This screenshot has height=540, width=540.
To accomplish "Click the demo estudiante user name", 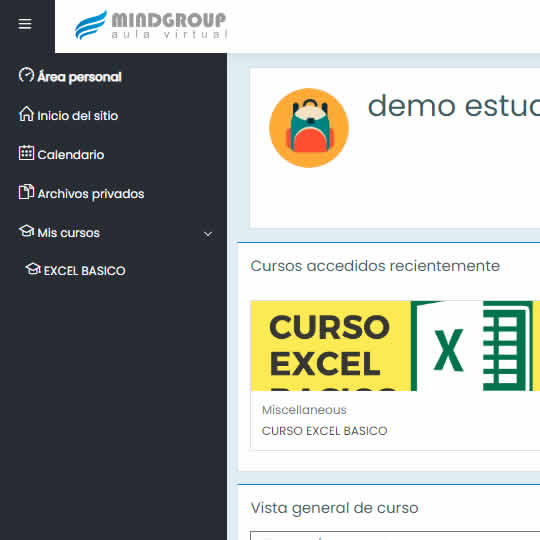I will [x=454, y=106].
